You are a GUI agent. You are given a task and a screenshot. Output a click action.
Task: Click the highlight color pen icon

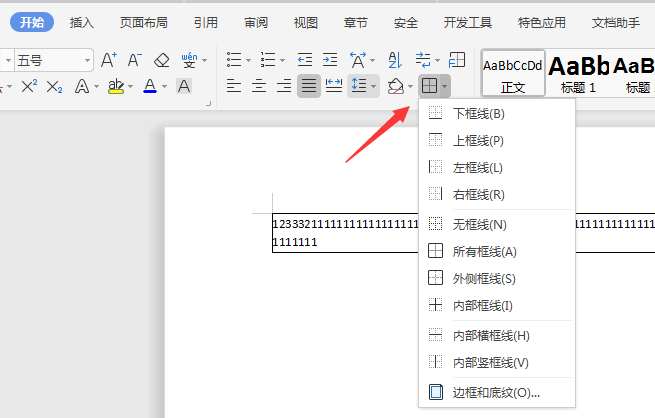point(116,86)
